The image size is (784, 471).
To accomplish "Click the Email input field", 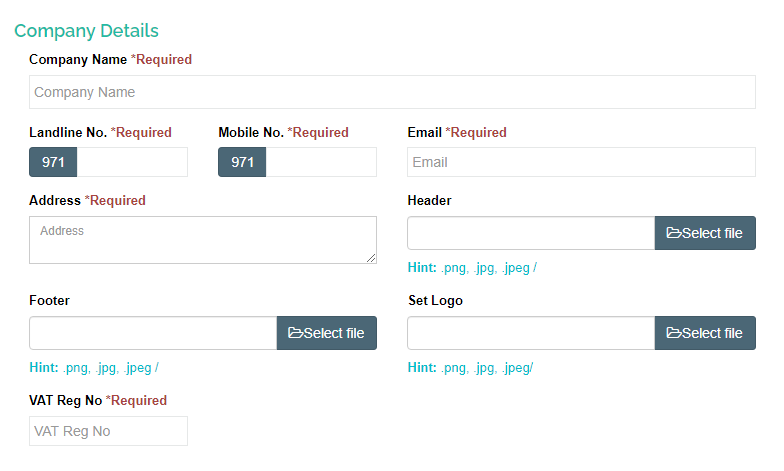I will [581, 162].
